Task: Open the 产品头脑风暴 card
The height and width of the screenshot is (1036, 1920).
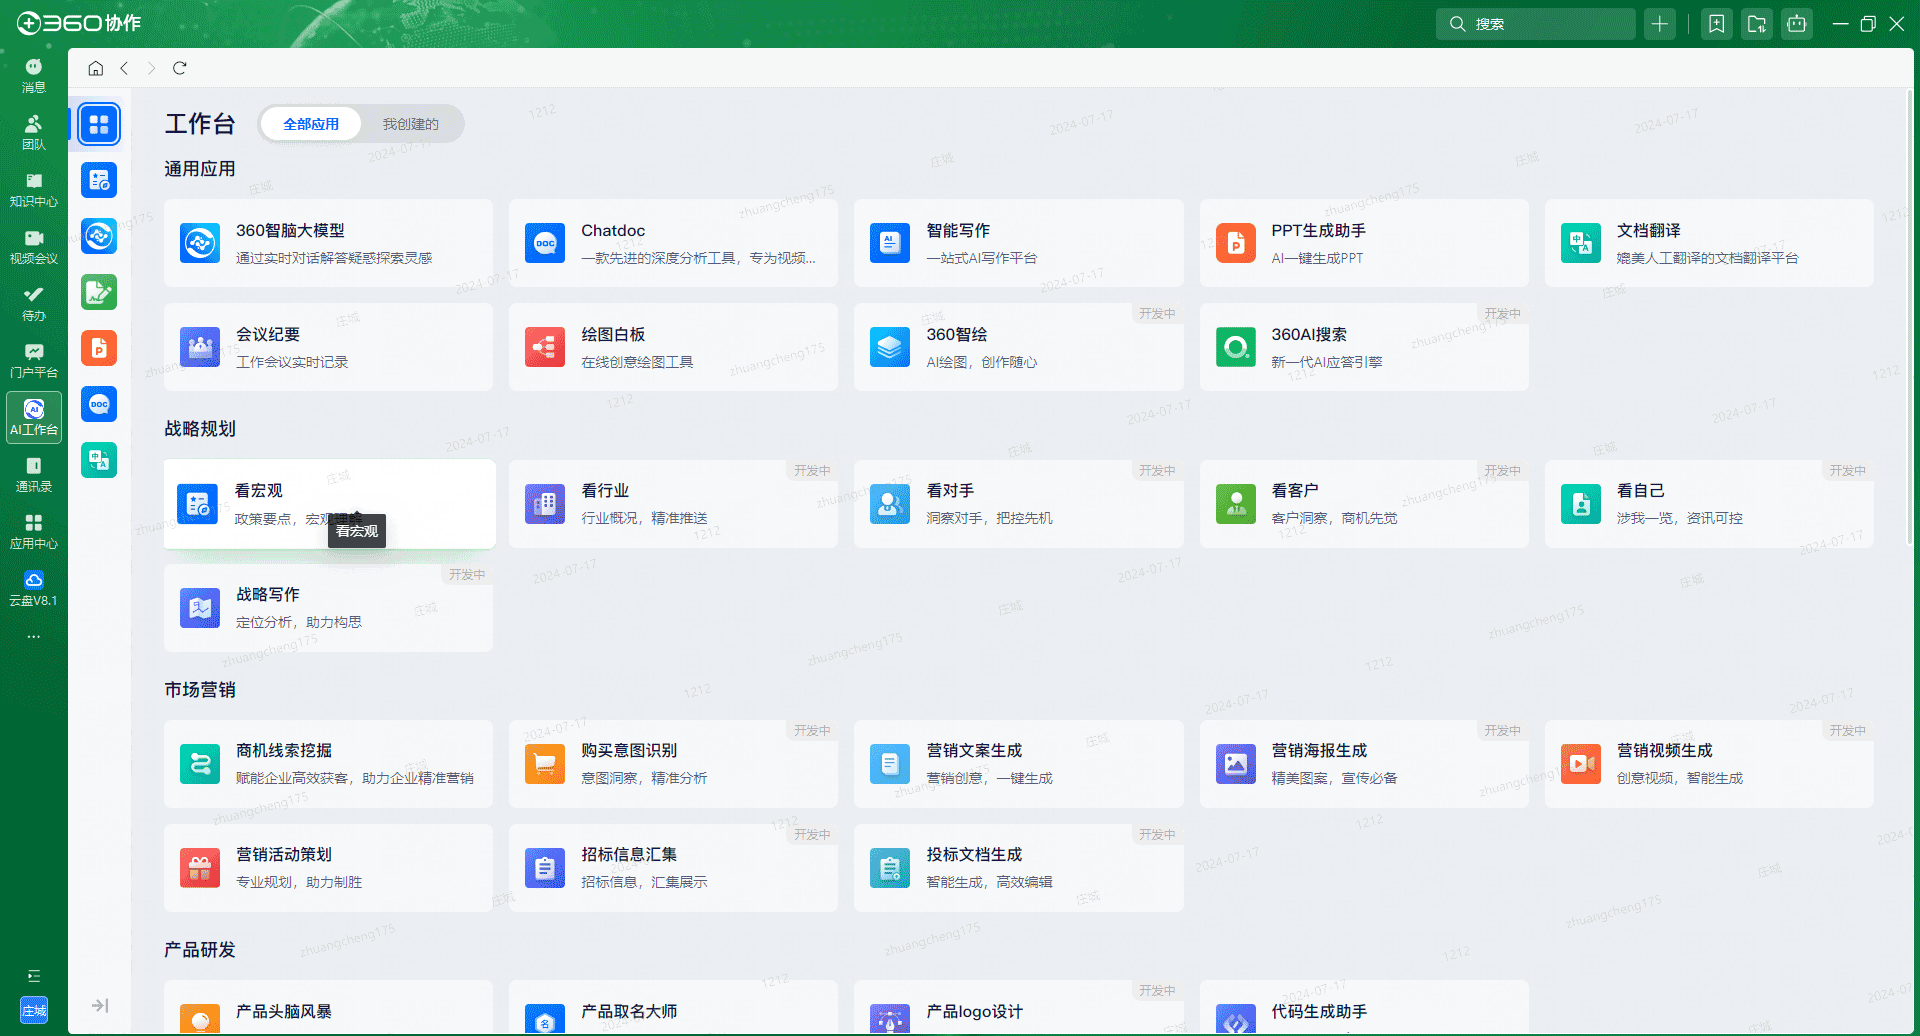Action: (328, 1007)
